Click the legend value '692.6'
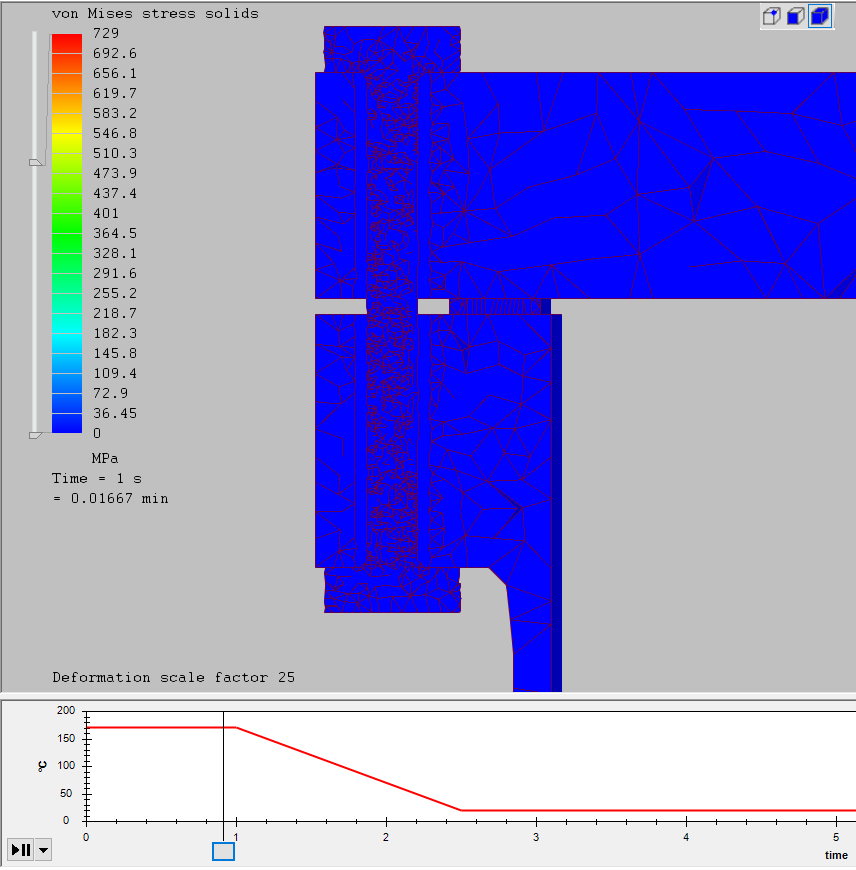This screenshot has width=856, height=870. pos(115,53)
